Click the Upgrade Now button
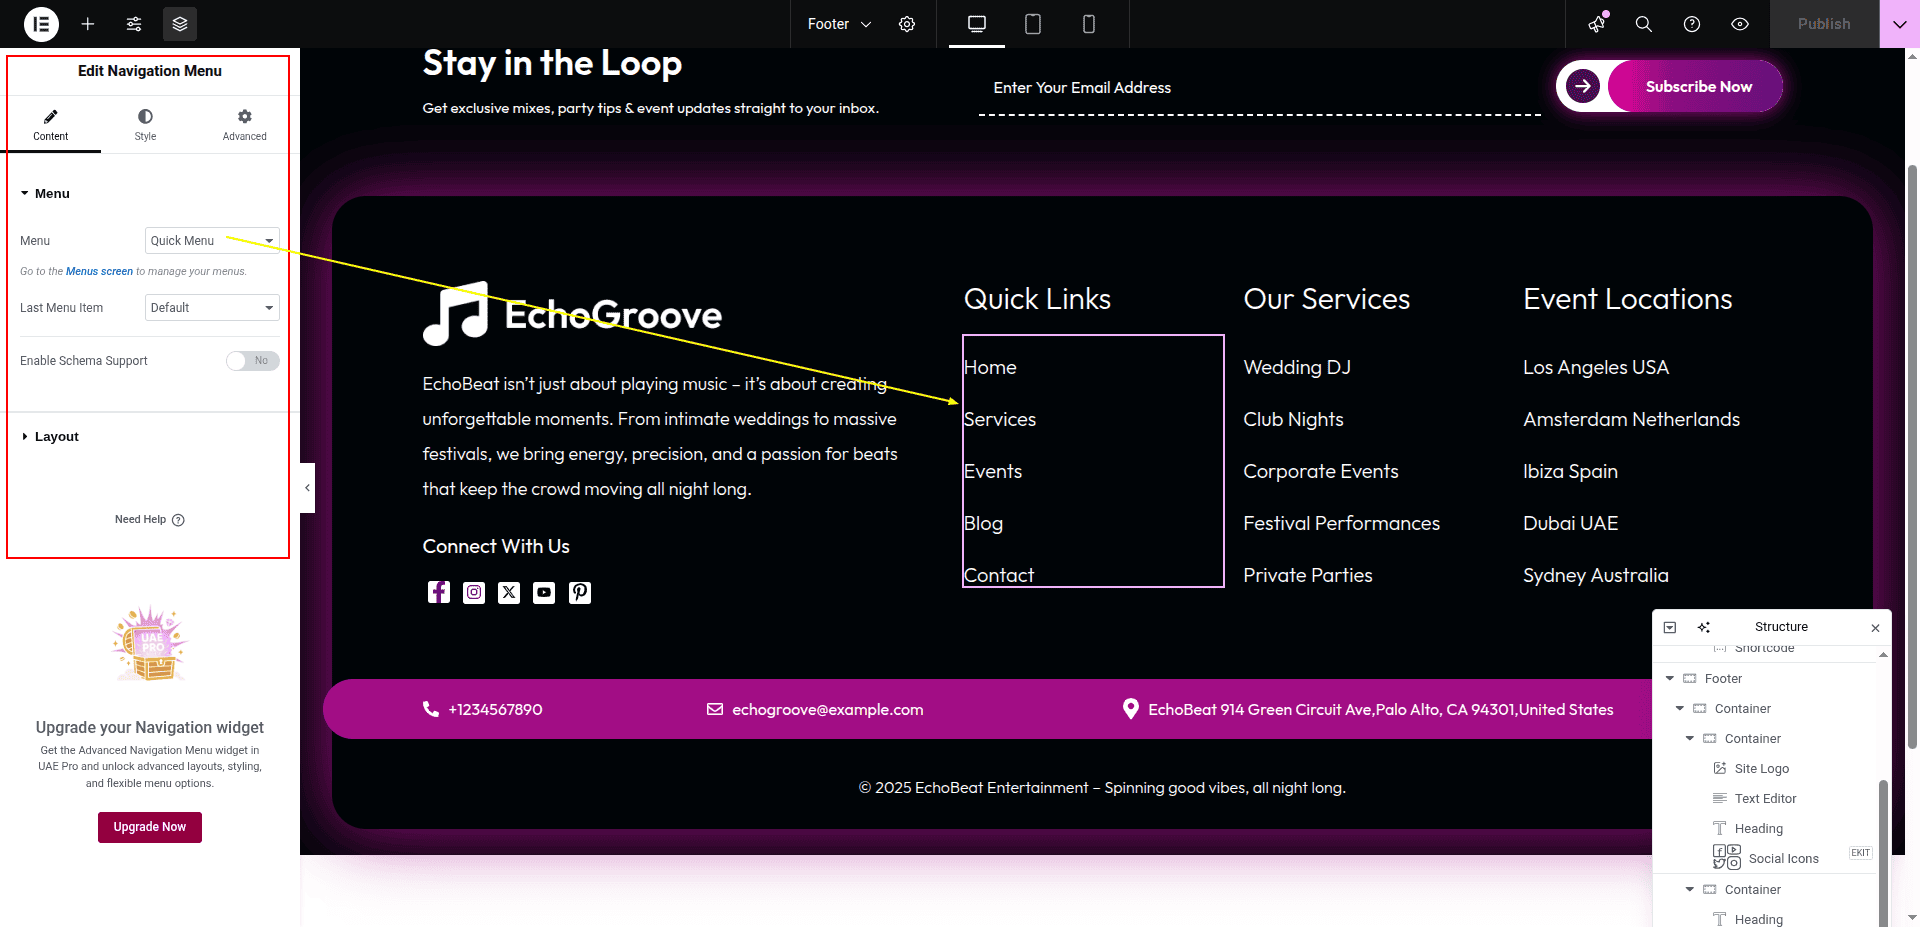 [150, 827]
